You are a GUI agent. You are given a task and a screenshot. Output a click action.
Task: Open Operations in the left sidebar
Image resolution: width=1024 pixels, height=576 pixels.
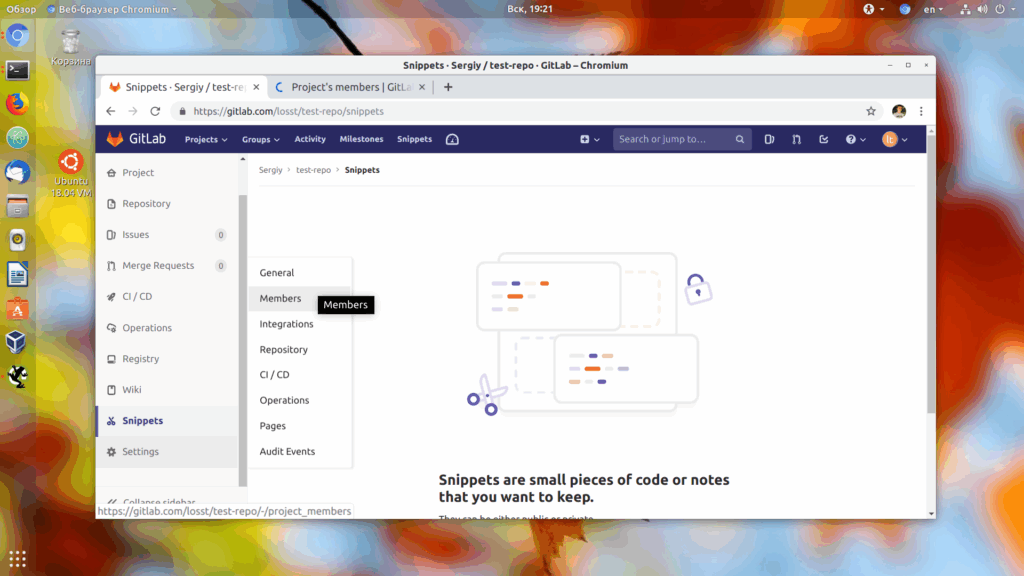coord(167,328)
